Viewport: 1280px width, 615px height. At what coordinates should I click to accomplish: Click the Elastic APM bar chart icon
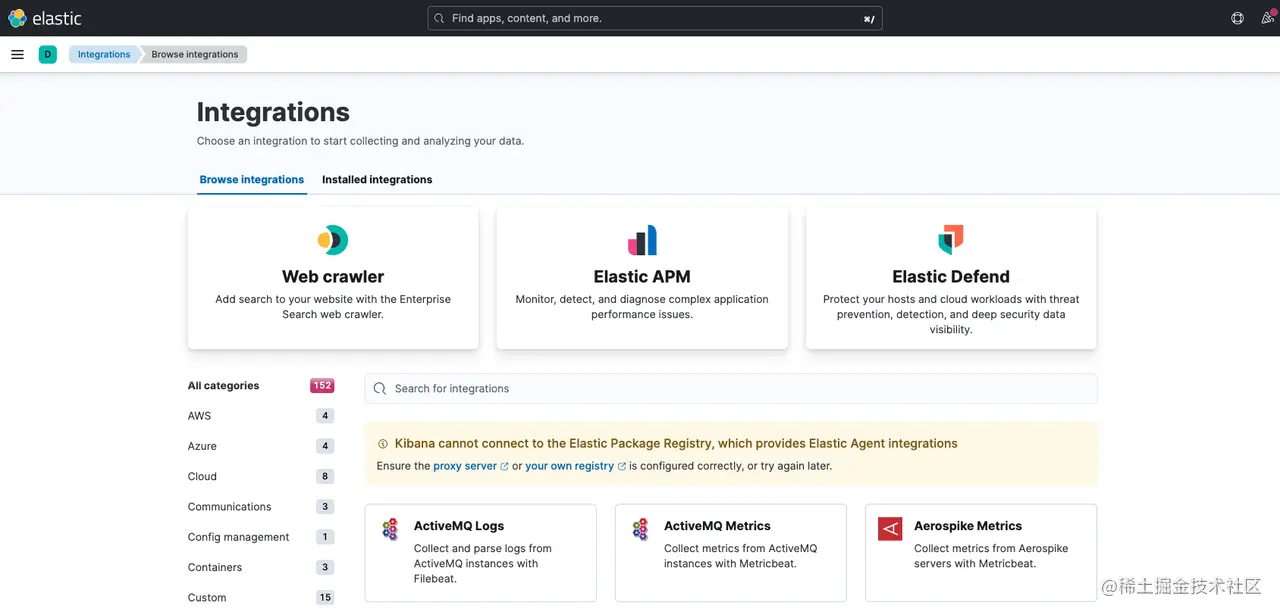[642, 240]
